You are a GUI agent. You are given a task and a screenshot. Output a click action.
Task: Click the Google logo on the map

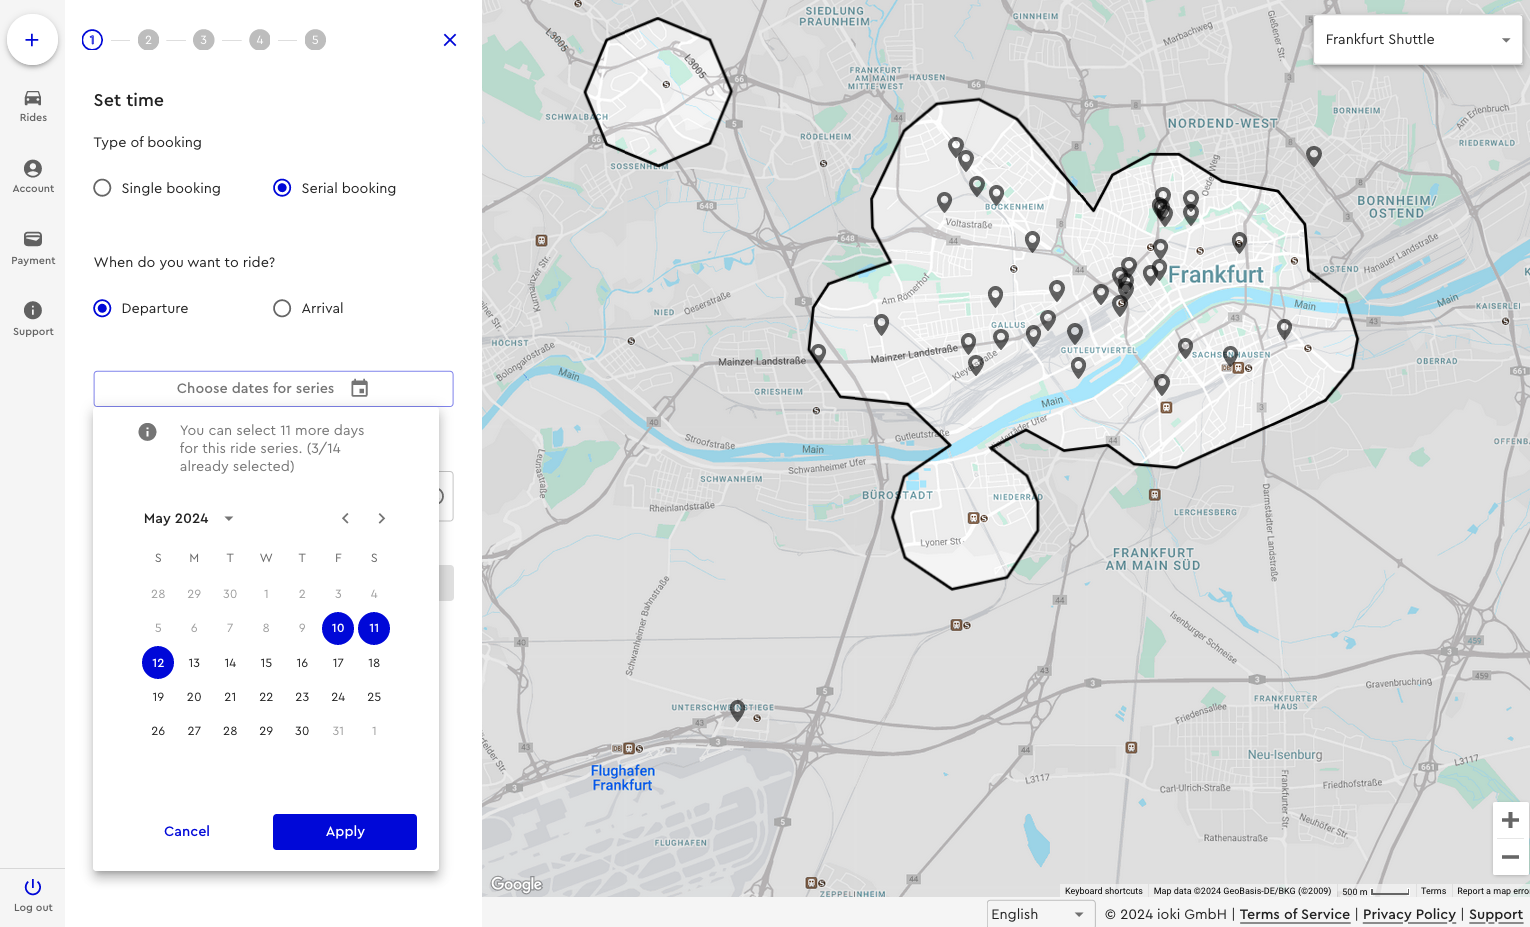tap(516, 884)
